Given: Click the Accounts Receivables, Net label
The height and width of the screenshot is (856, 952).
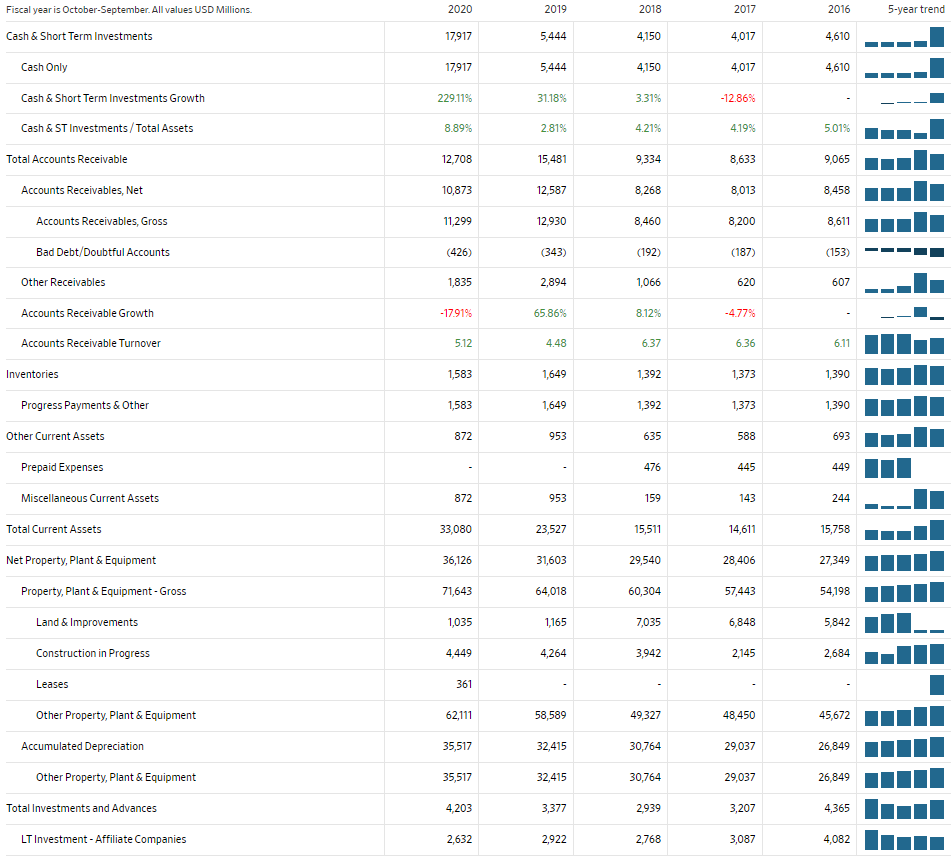Looking at the screenshot, I should [82, 191].
